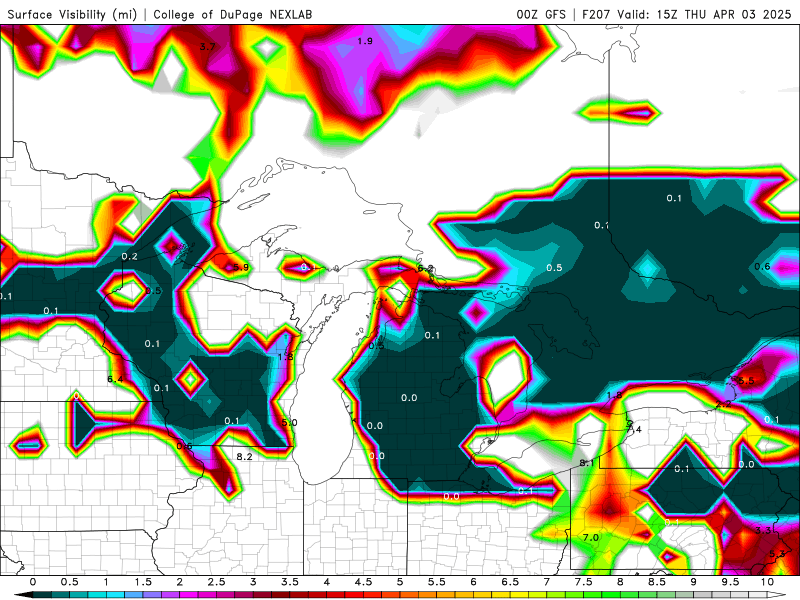The height and width of the screenshot is (600, 800).
Task: Click the 'Valid: 15Z THU APR 03 2025' text
Action: click(x=704, y=14)
